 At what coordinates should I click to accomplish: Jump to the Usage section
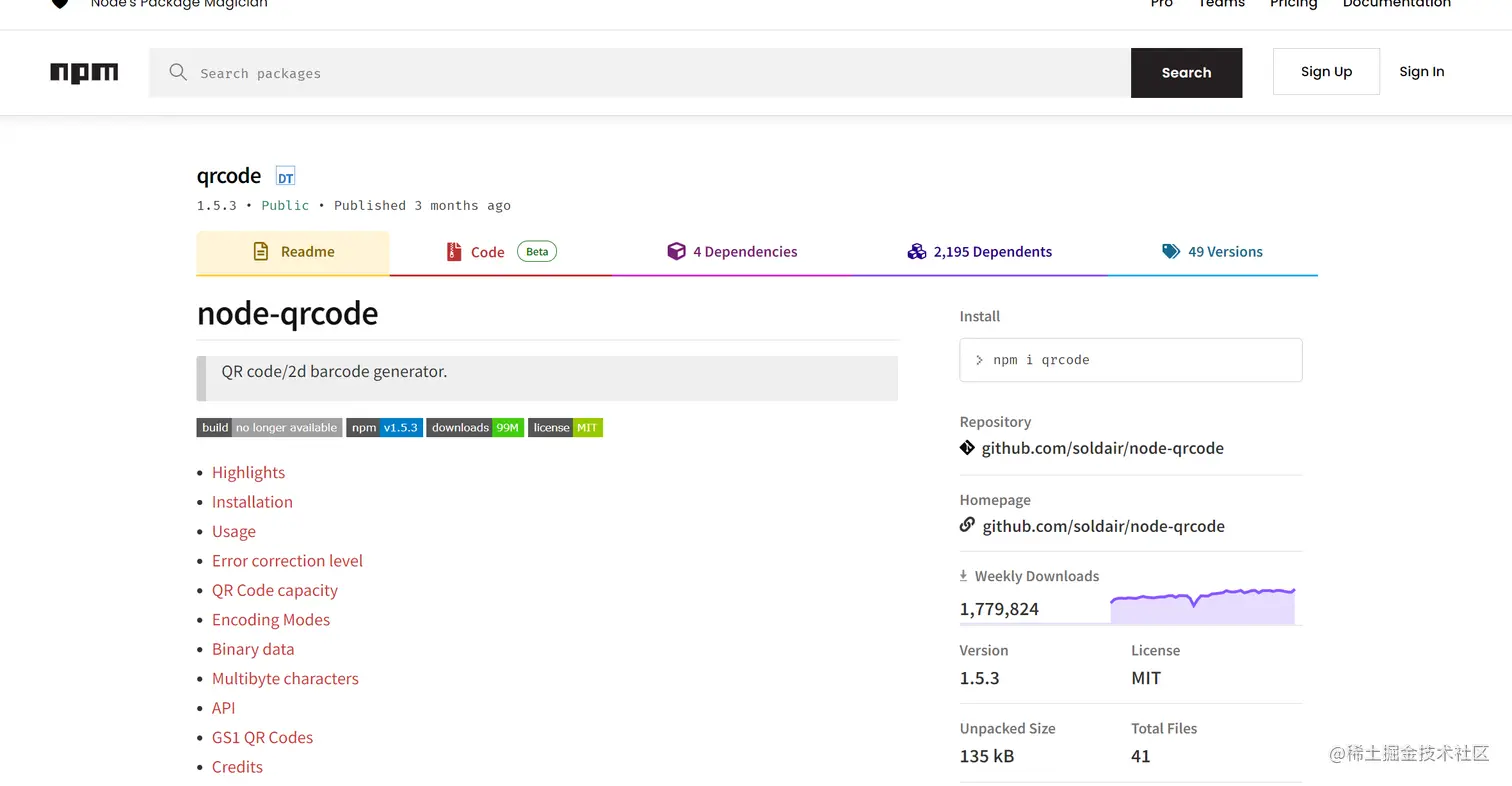pyautogui.click(x=234, y=532)
